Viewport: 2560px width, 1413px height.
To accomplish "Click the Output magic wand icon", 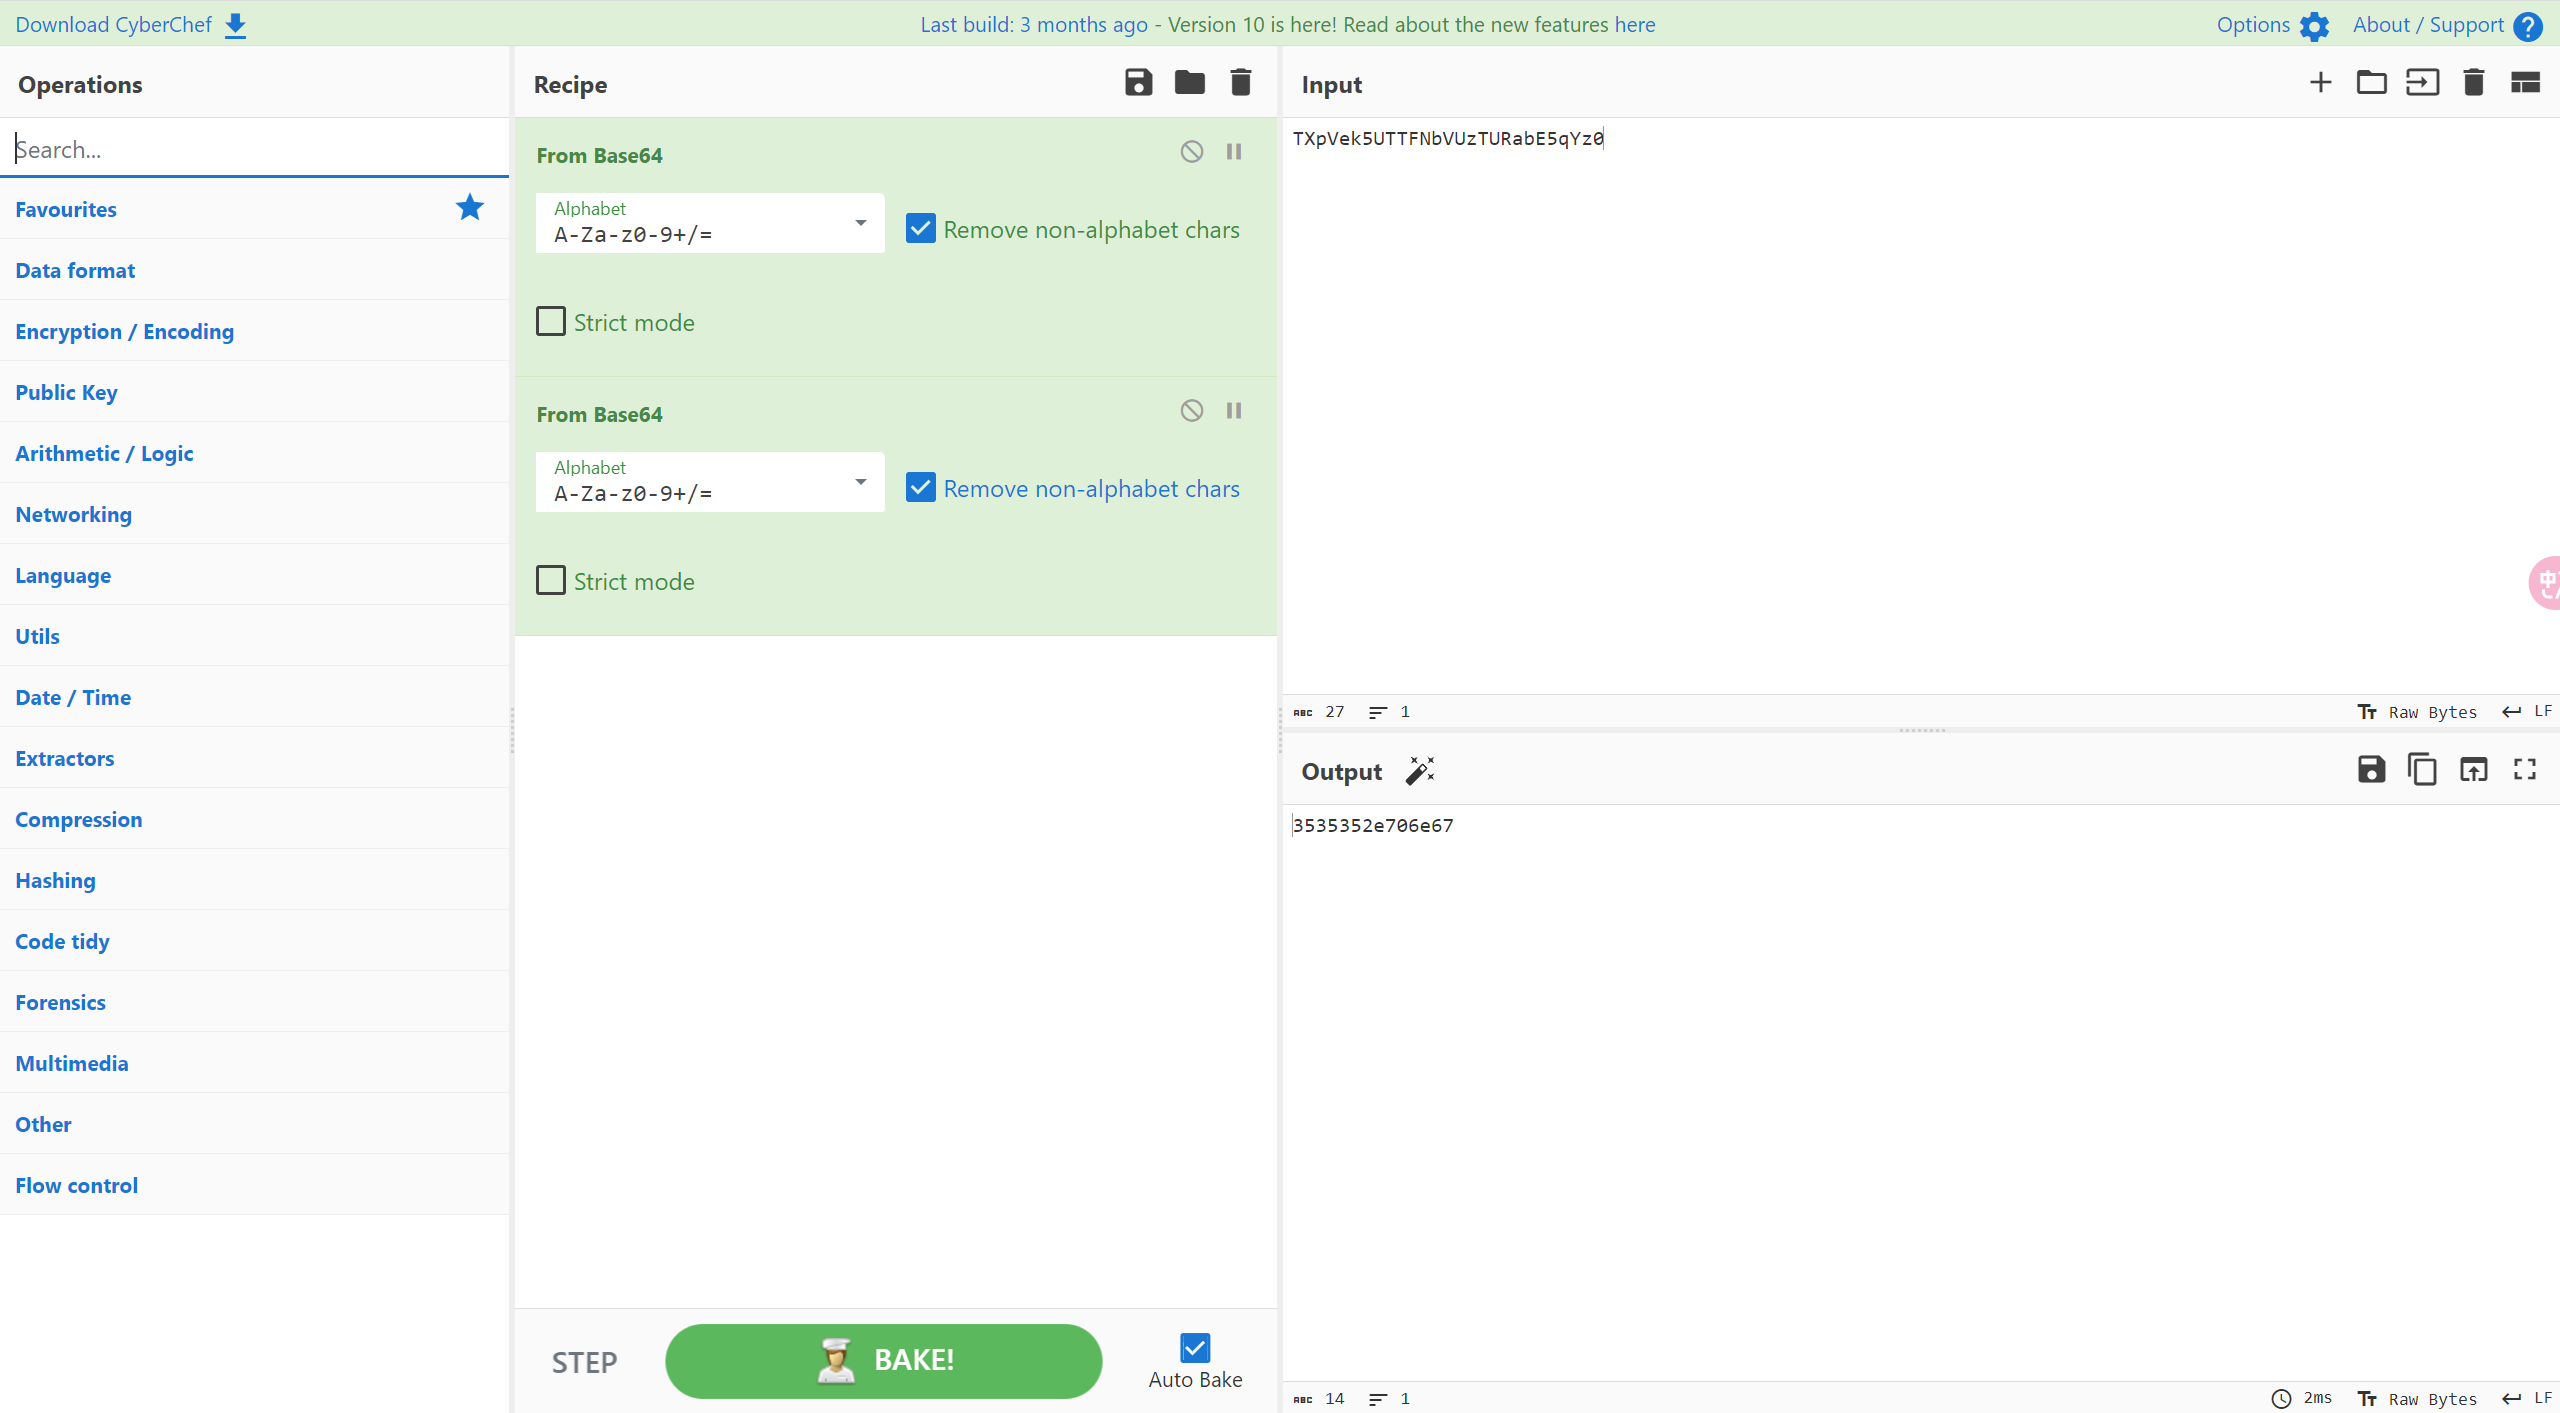I will point(1420,771).
